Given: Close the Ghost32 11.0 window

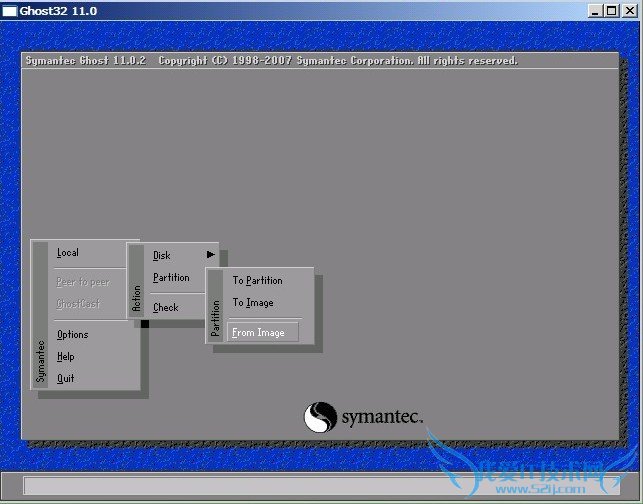Looking at the screenshot, I should click(x=629, y=11).
